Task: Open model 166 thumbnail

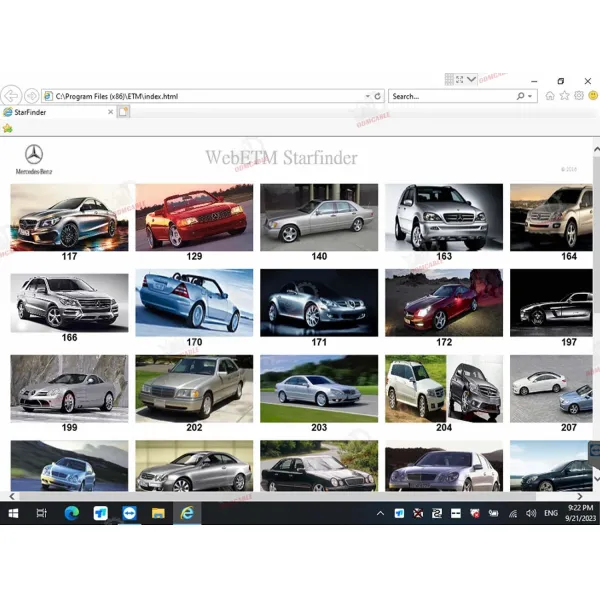Action: 69,303
